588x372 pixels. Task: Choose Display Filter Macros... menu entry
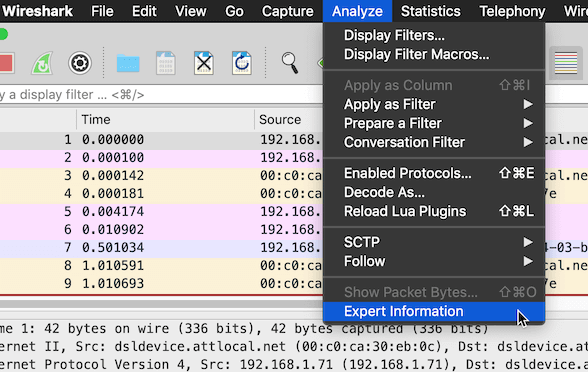coord(434,54)
